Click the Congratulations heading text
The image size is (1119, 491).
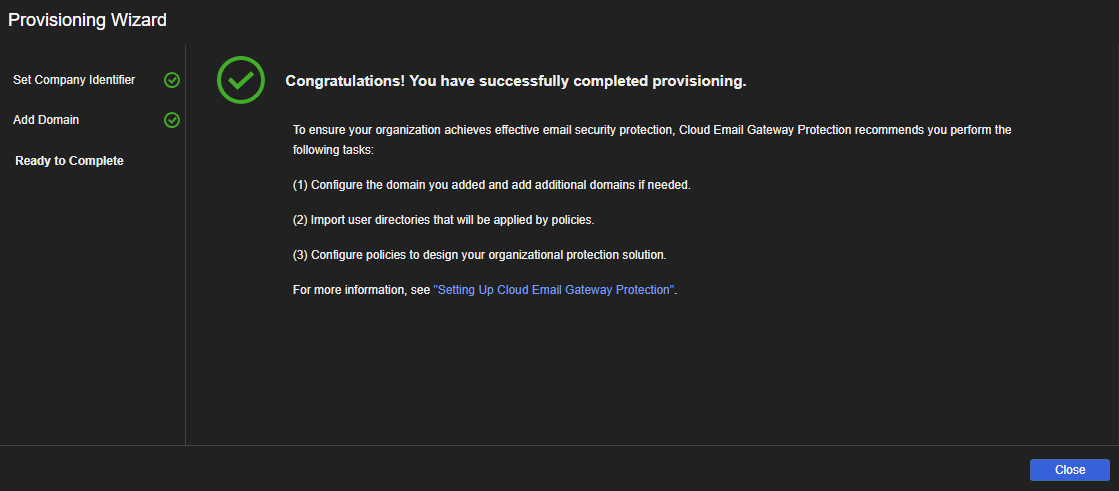pos(516,81)
